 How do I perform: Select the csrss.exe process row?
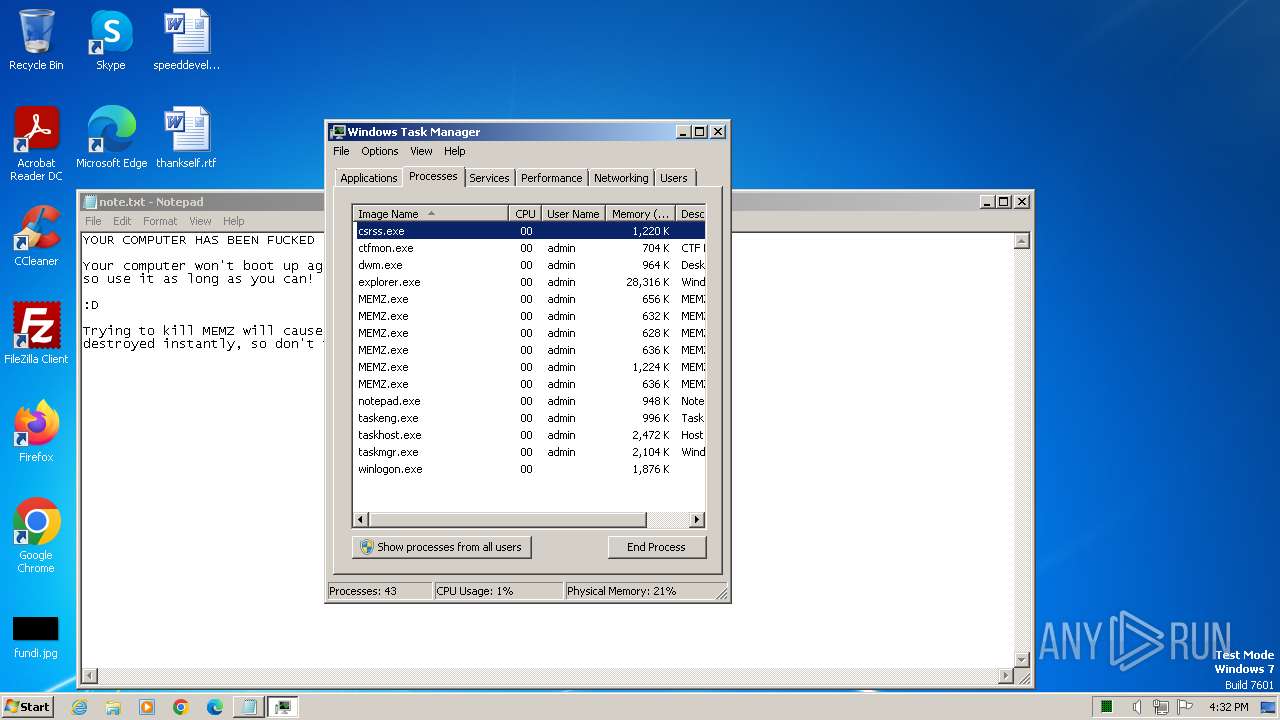point(530,231)
